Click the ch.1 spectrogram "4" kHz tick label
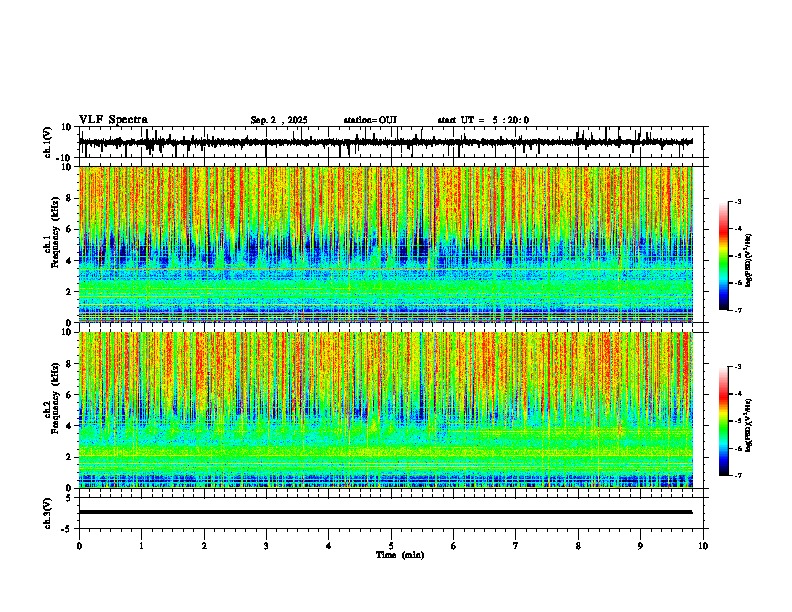 tap(70, 261)
